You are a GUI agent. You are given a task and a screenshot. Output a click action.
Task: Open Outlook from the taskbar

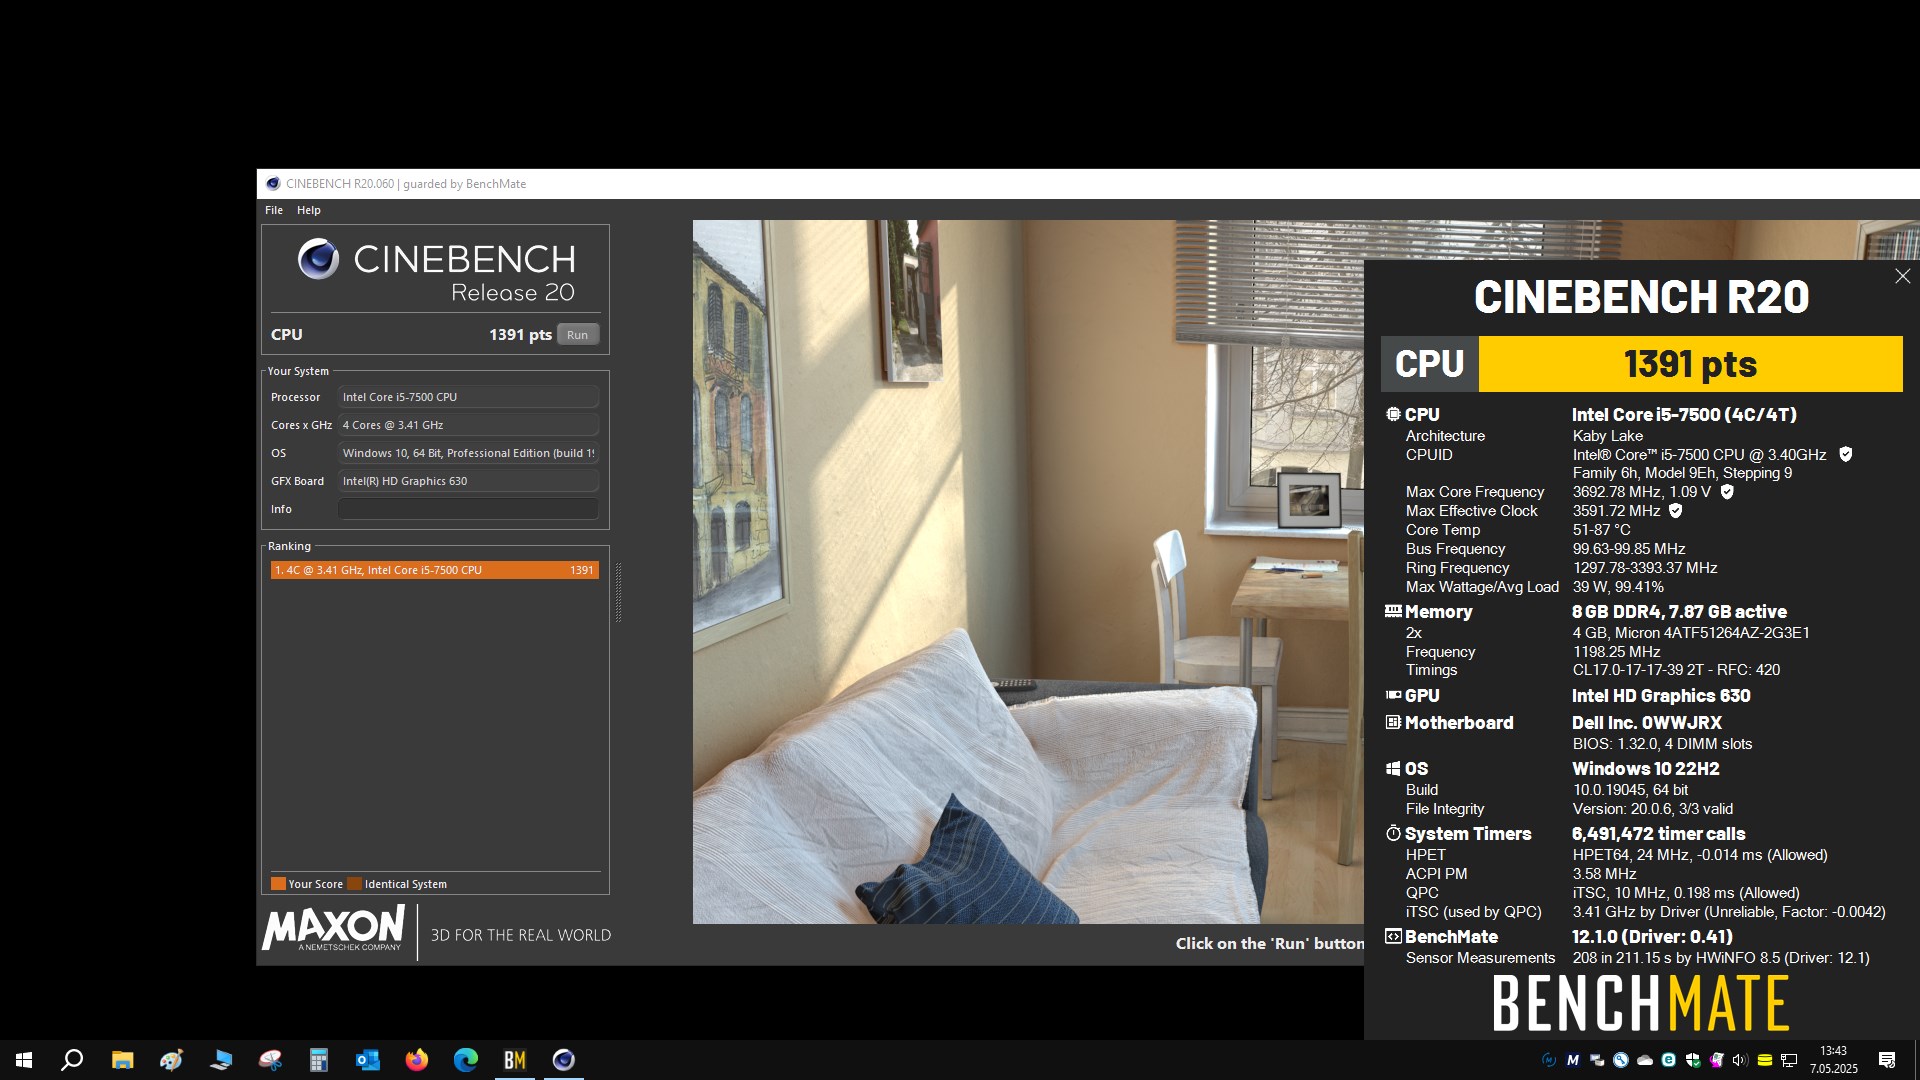click(367, 1060)
